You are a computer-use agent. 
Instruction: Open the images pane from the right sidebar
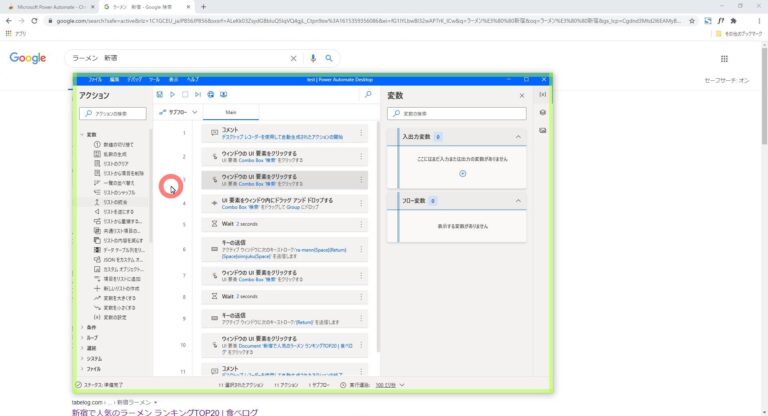543,131
